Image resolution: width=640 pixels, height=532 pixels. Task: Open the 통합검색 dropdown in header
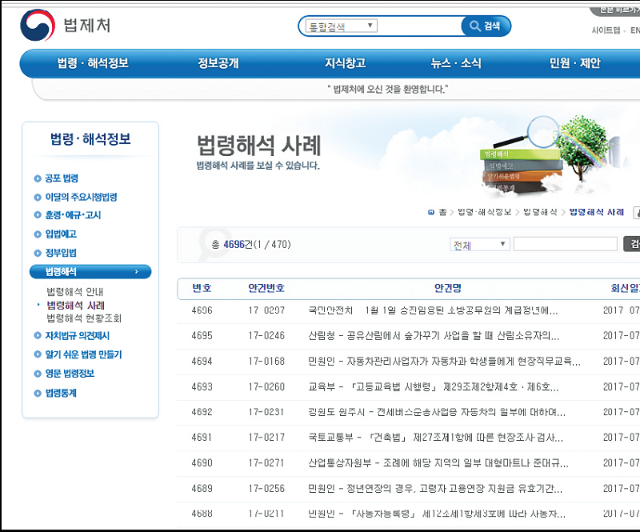341,26
